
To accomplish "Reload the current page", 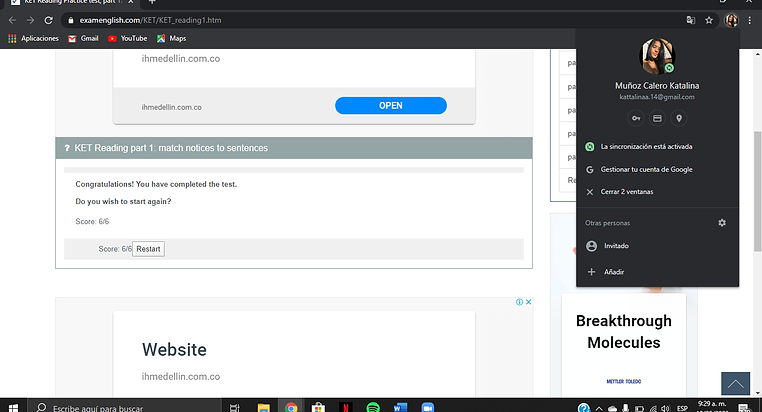I will click(x=49, y=20).
